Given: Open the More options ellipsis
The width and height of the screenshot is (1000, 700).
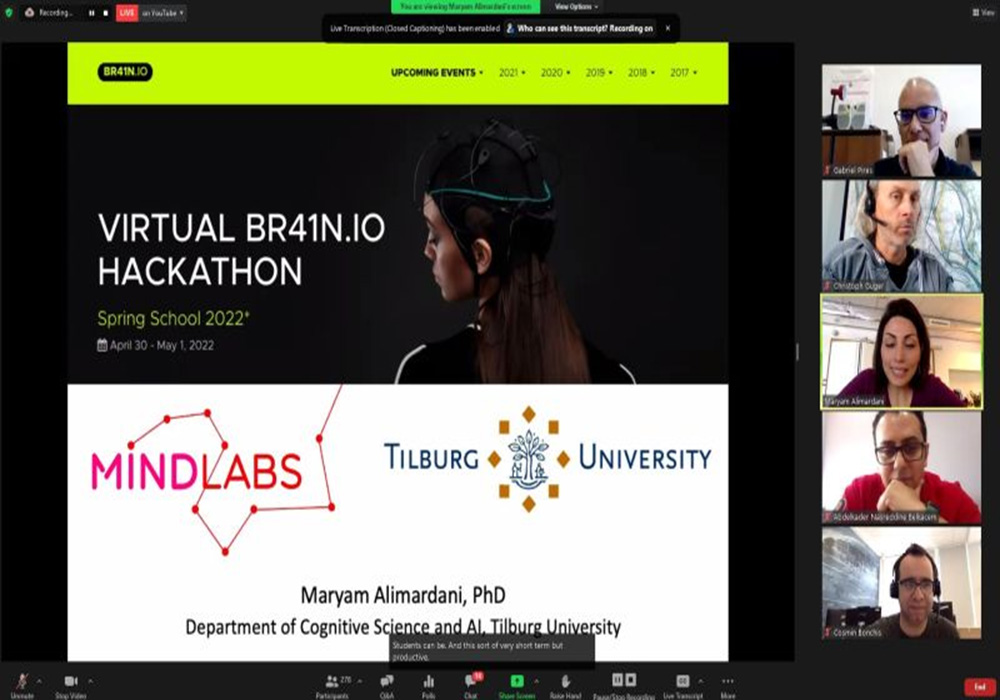Looking at the screenshot, I should pos(728,681).
